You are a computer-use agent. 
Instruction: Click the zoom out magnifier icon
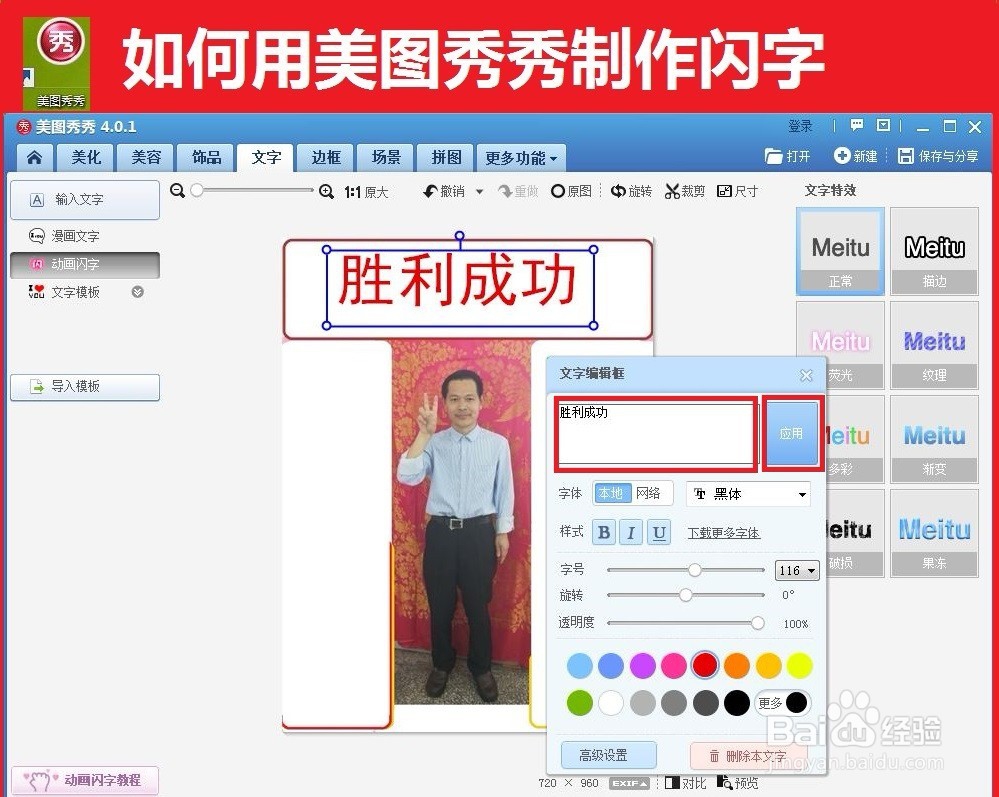click(x=178, y=190)
